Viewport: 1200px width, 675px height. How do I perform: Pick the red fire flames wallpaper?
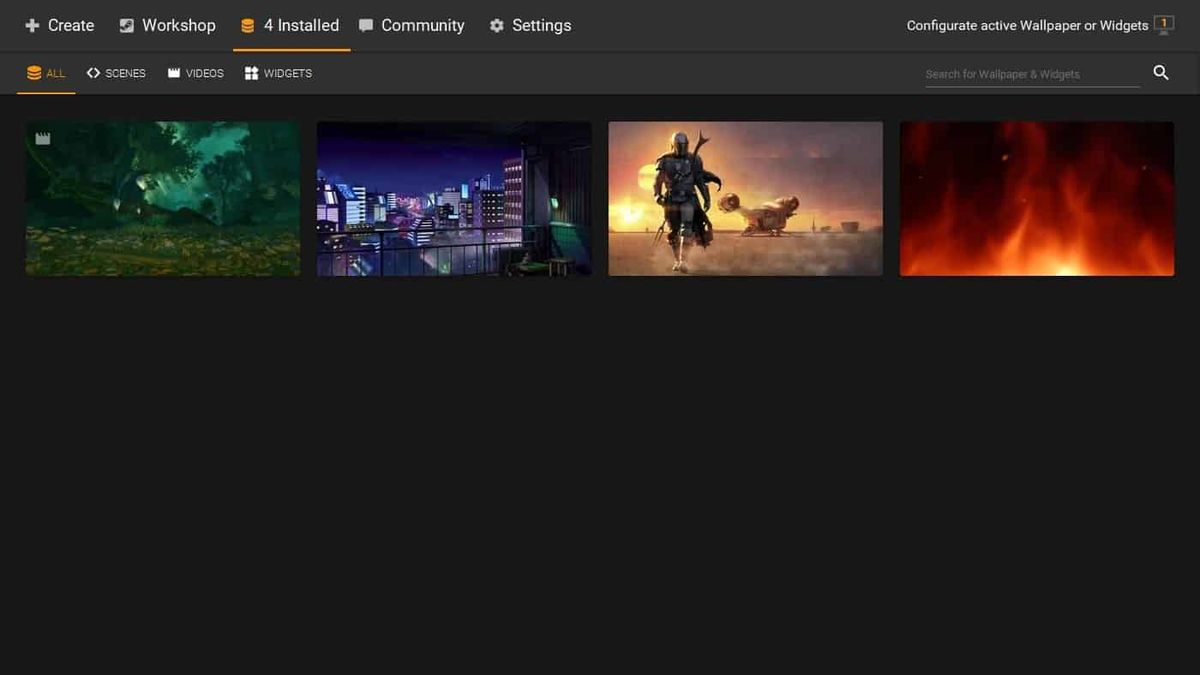pos(1037,199)
